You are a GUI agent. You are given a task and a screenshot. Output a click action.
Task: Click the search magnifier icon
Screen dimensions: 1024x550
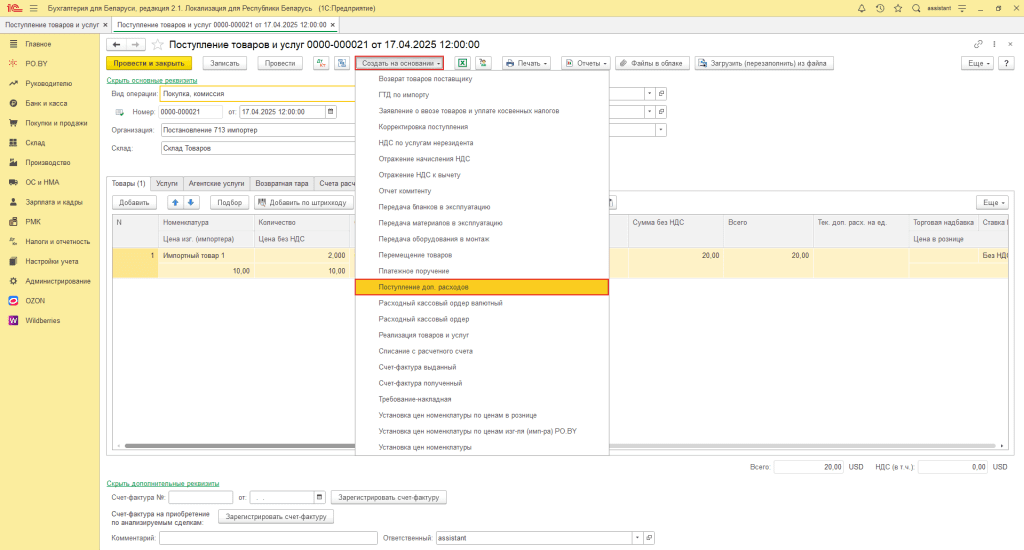[916, 8]
